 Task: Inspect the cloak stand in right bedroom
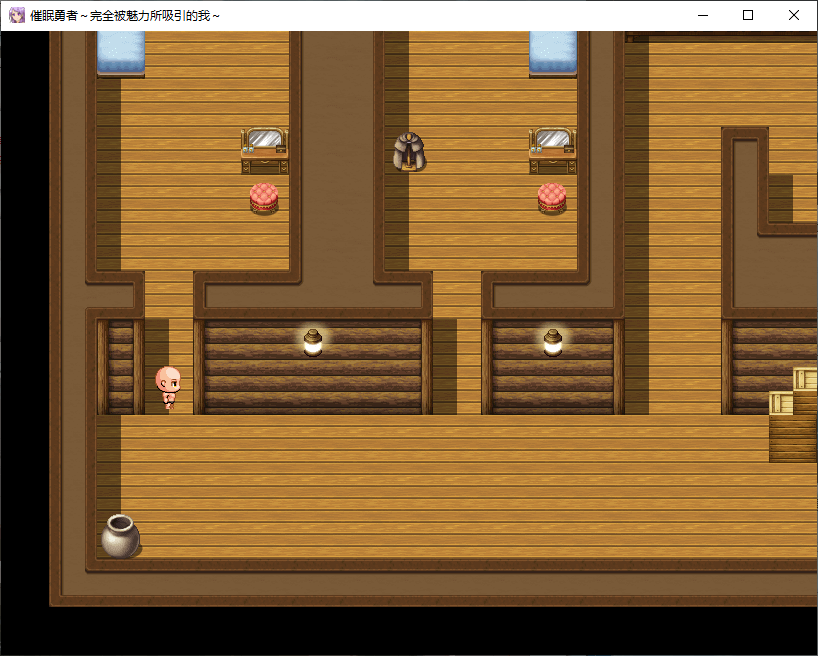tap(409, 151)
